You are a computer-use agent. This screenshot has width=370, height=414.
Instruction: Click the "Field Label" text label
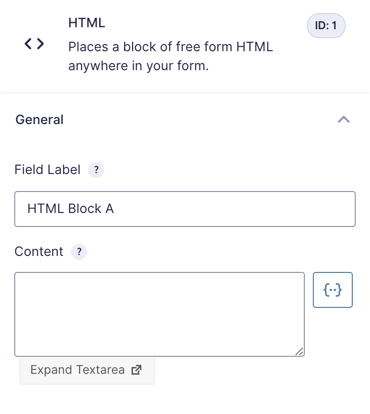47,170
